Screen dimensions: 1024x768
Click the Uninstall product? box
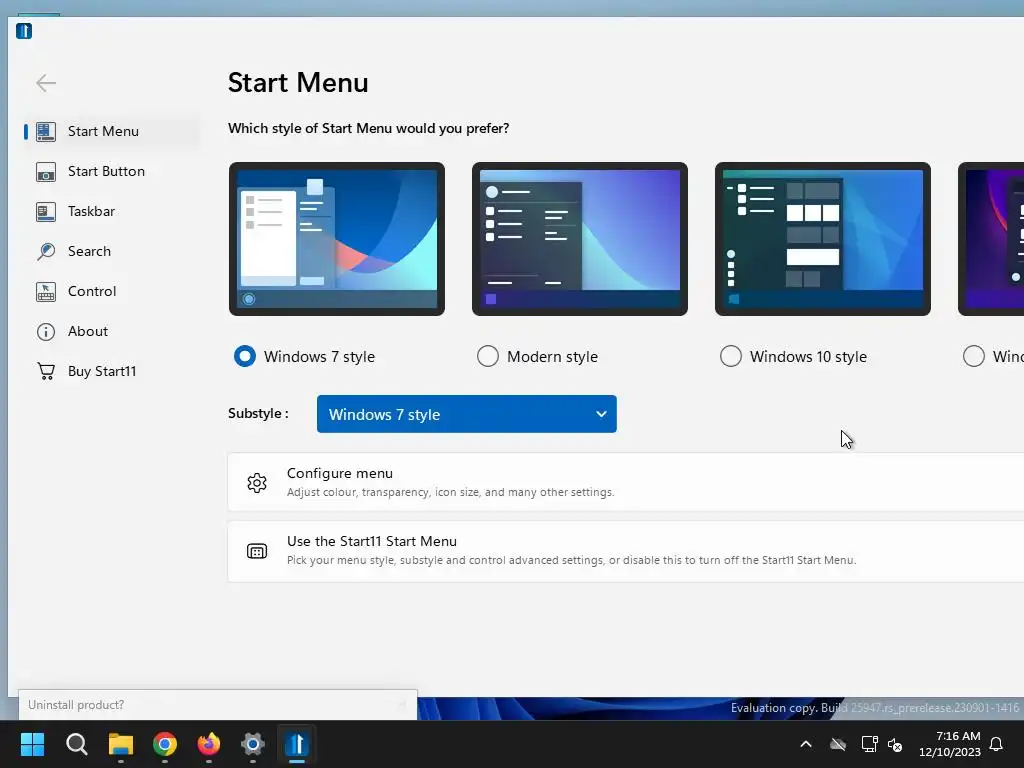(217, 705)
